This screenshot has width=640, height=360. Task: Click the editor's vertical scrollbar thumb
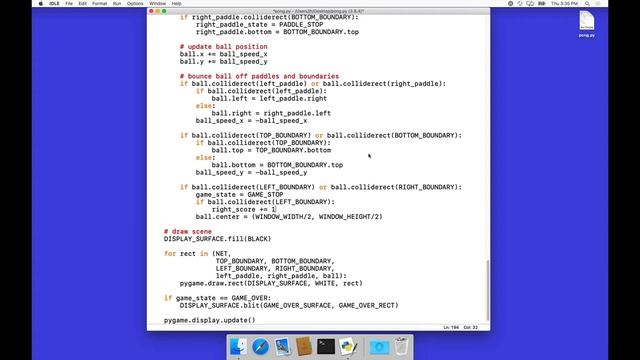(488, 290)
